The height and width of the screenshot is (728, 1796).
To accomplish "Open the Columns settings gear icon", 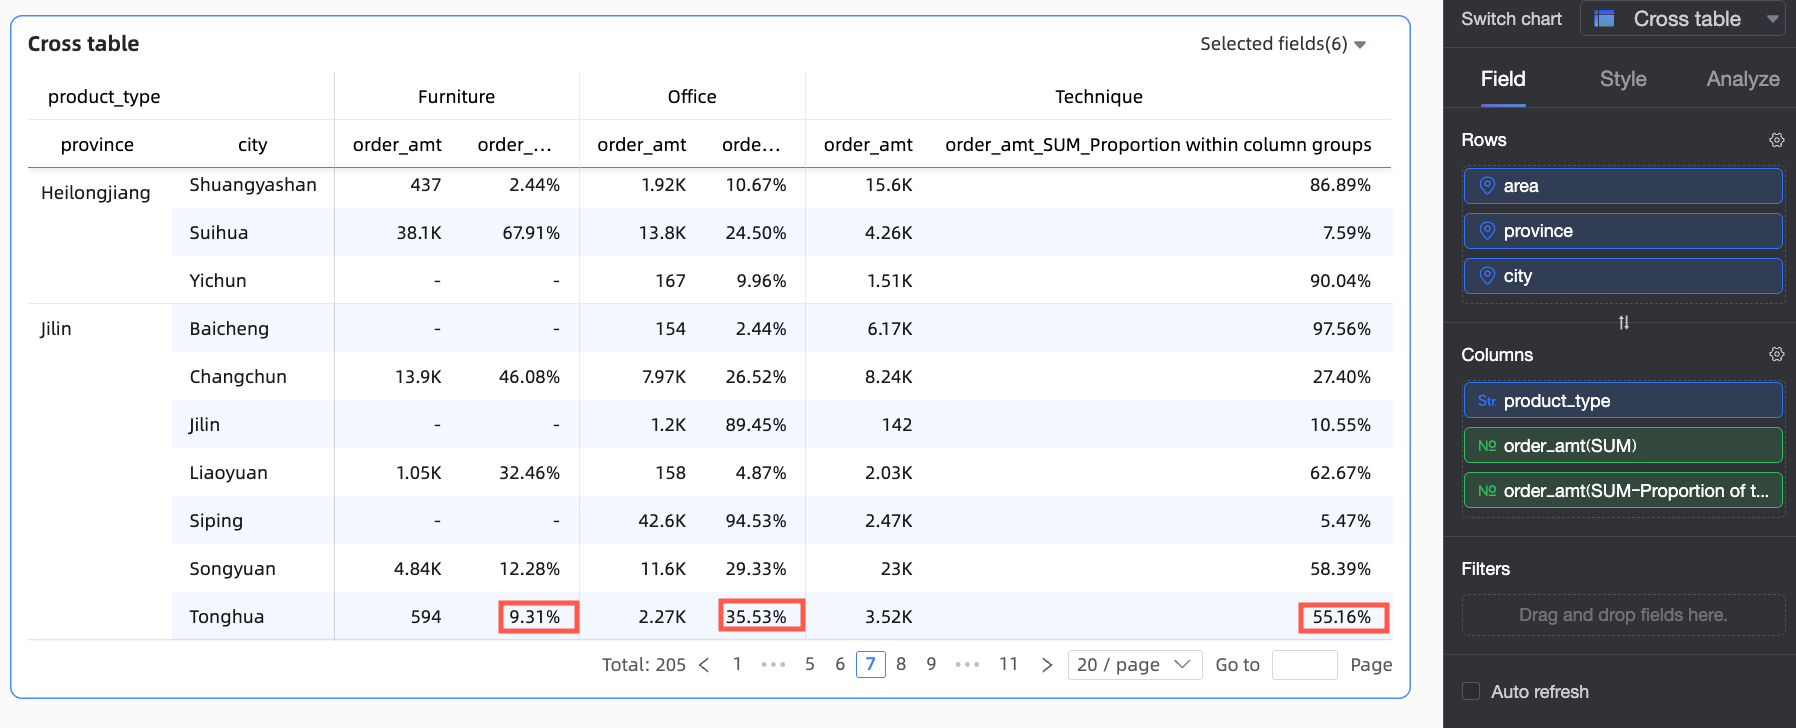I will click(x=1776, y=354).
